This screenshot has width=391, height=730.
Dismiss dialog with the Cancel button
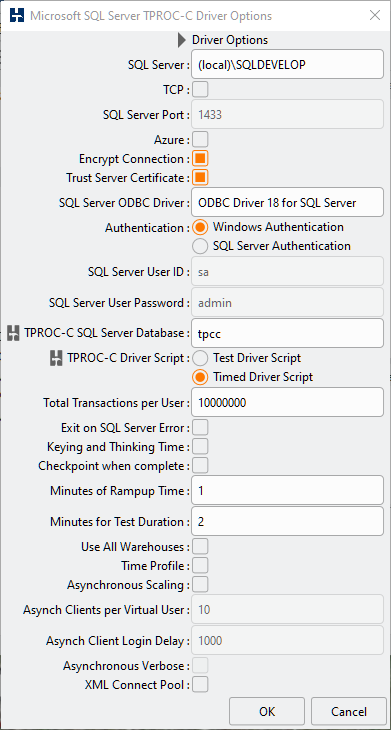[x=349, y=711]
